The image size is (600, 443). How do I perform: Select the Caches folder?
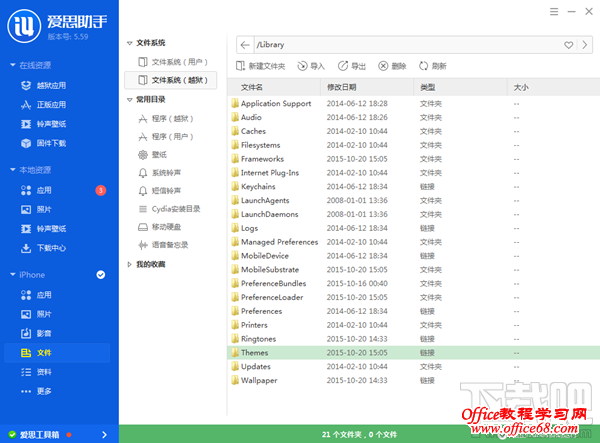(414, 131)
